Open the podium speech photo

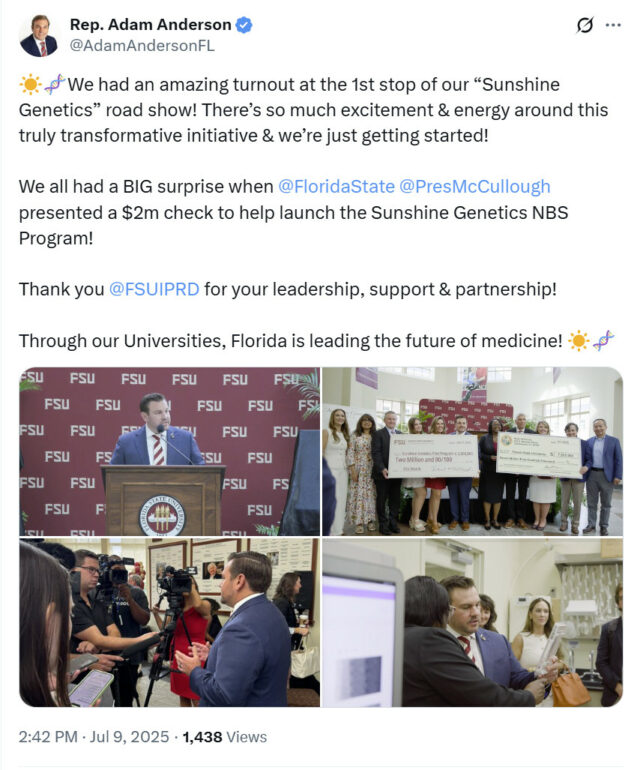[x=169, y=451]
